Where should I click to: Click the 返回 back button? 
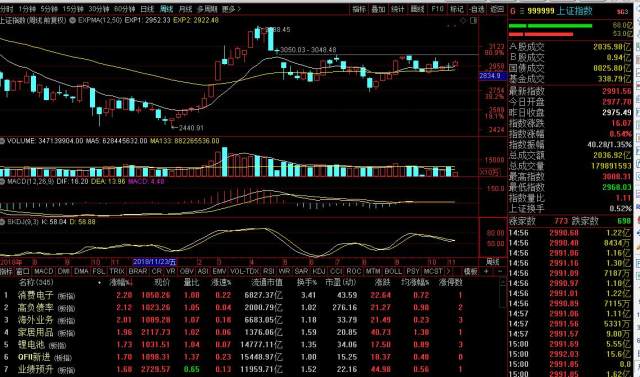pos(497,9)
